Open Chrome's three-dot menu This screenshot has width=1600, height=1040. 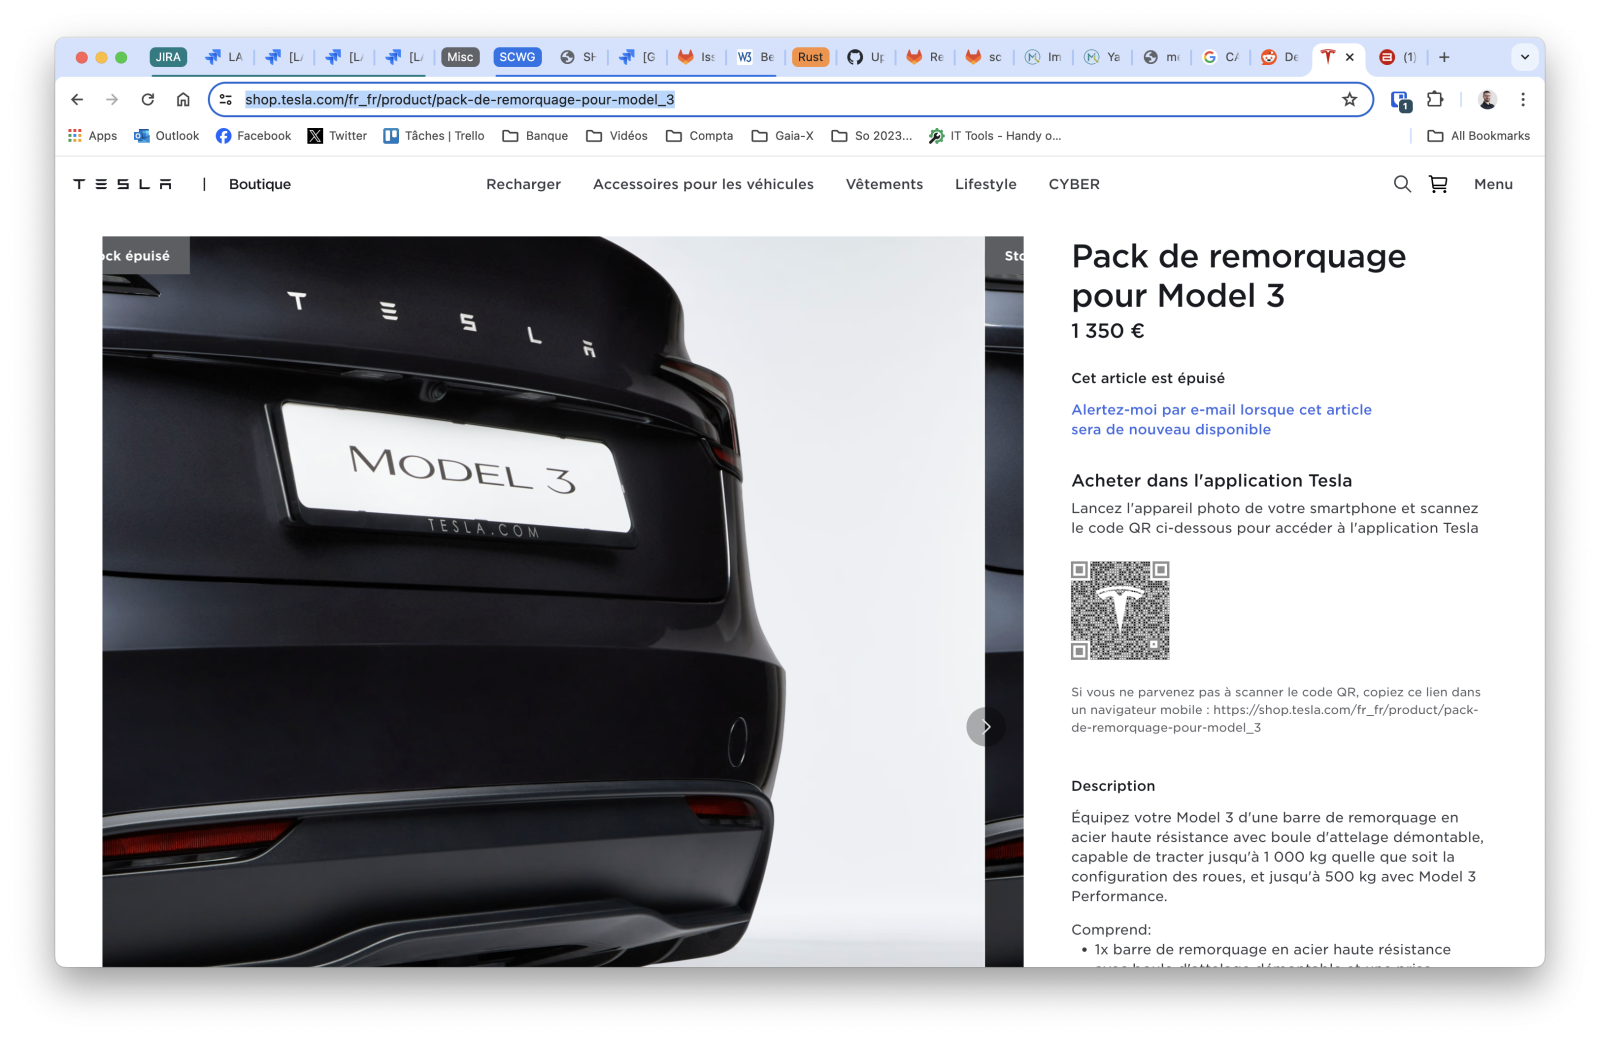coord(1523,100)
